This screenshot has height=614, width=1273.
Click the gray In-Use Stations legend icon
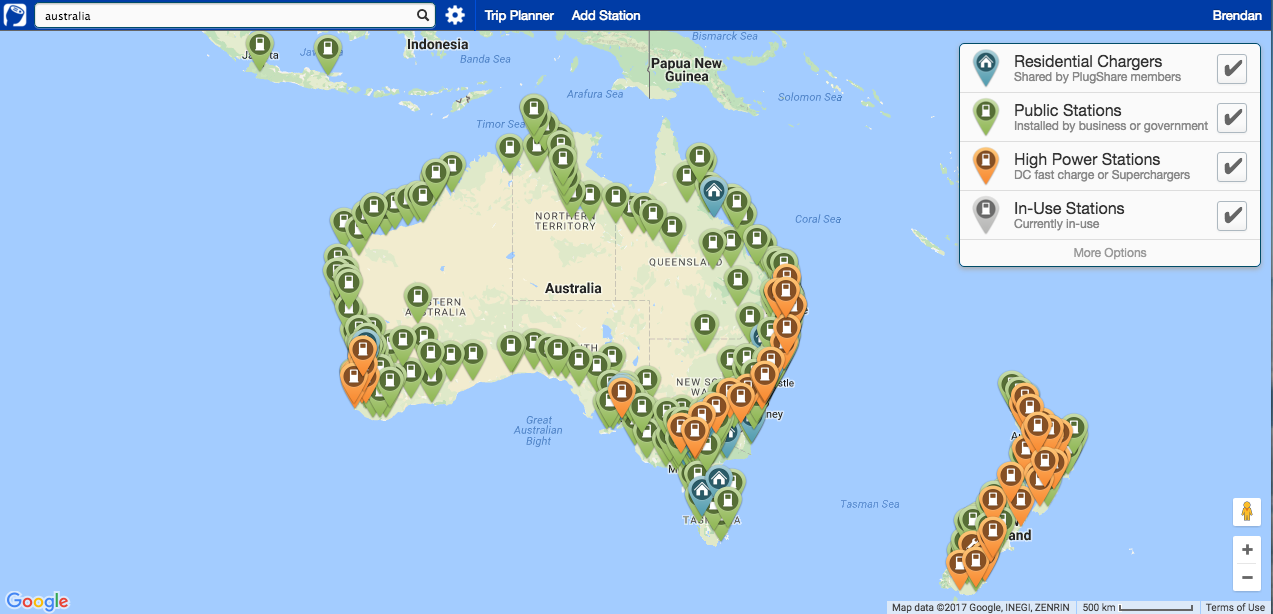986,213
